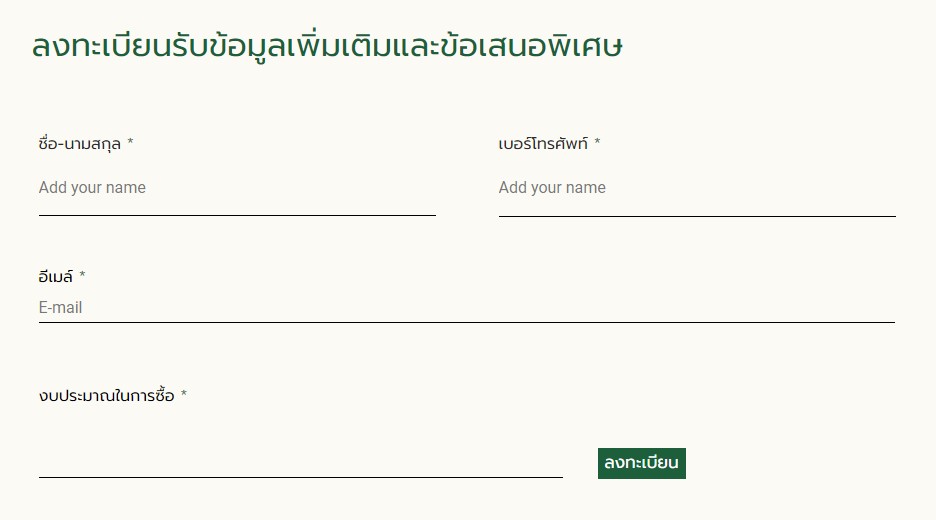The height and width of the screenshot is (520, 936).
Task: Click the required asterisk beside อีเมล์
Action: (x=82, y=275)
